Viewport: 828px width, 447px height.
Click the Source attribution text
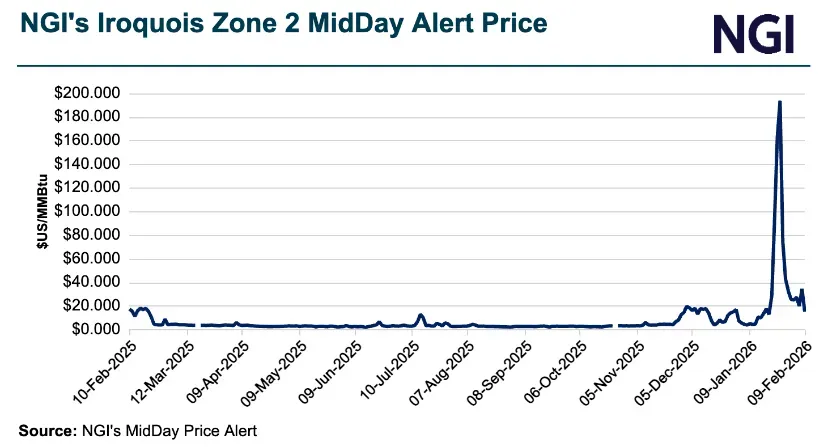(x=136, y=431)
